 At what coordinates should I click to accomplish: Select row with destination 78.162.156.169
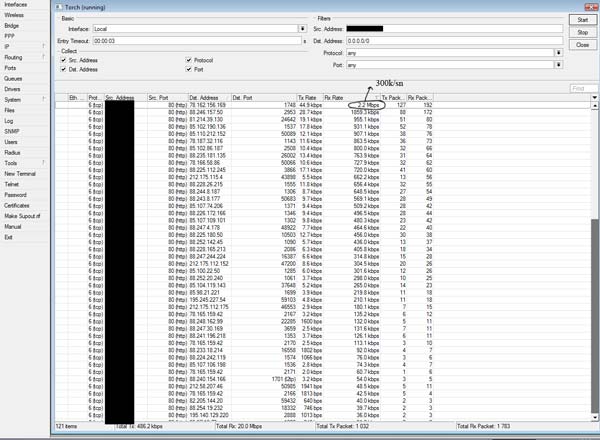pyautogui.click(x=323, y=105)
